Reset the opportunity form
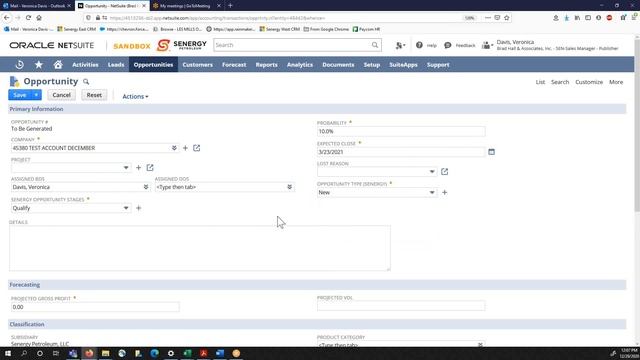The height and width of the screenshot is (360, 640). click(94, 95)
